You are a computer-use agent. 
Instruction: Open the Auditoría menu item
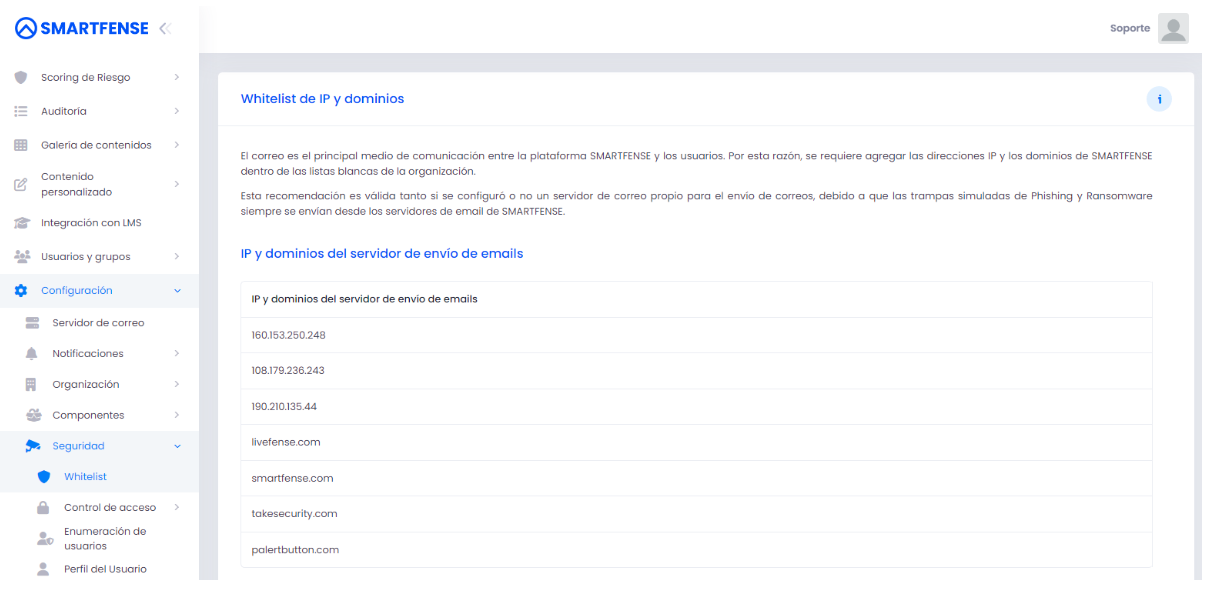tap(64, 111)
